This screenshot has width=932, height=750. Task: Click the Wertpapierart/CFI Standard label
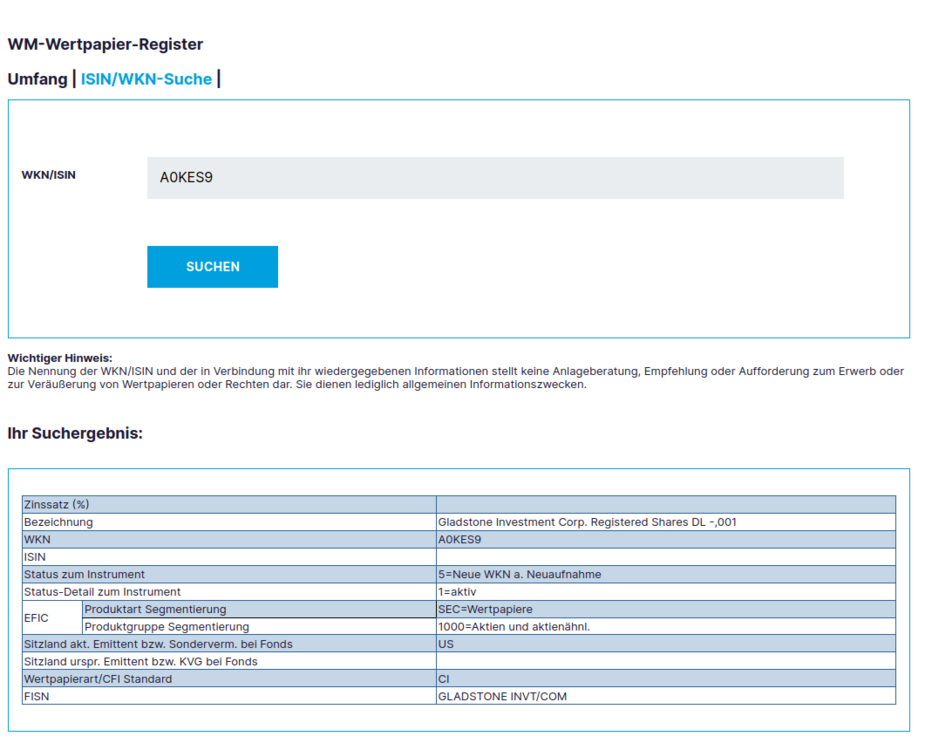click(97, 679)
